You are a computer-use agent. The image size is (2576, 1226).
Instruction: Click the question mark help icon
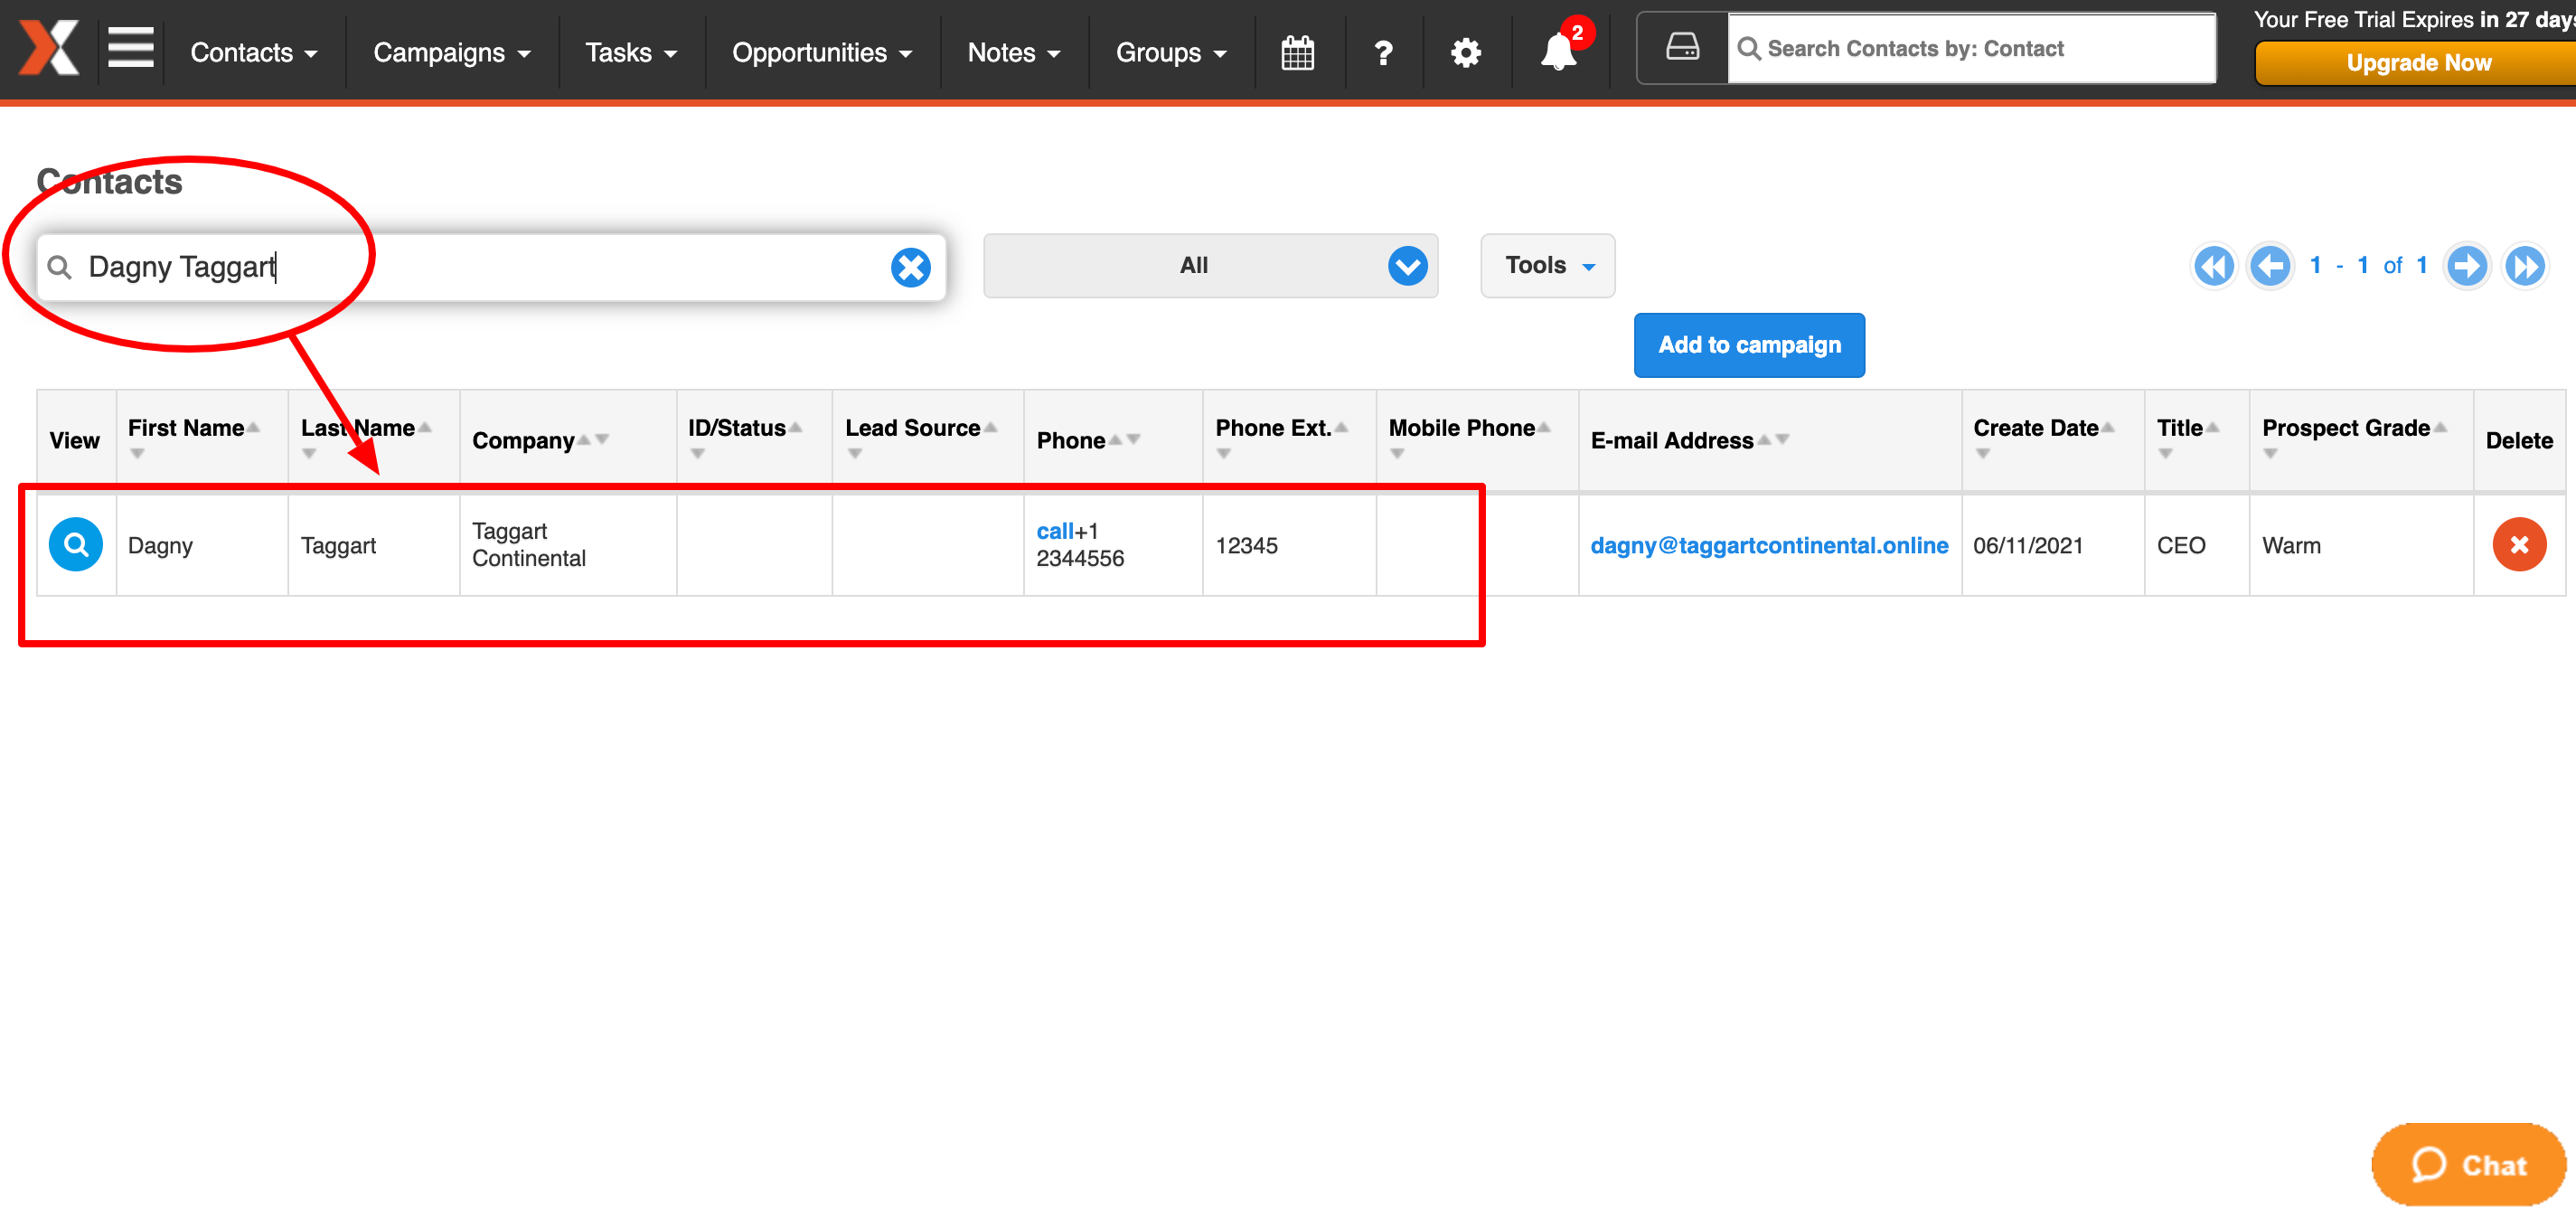pyautogui.click(x=1383, y=52)
